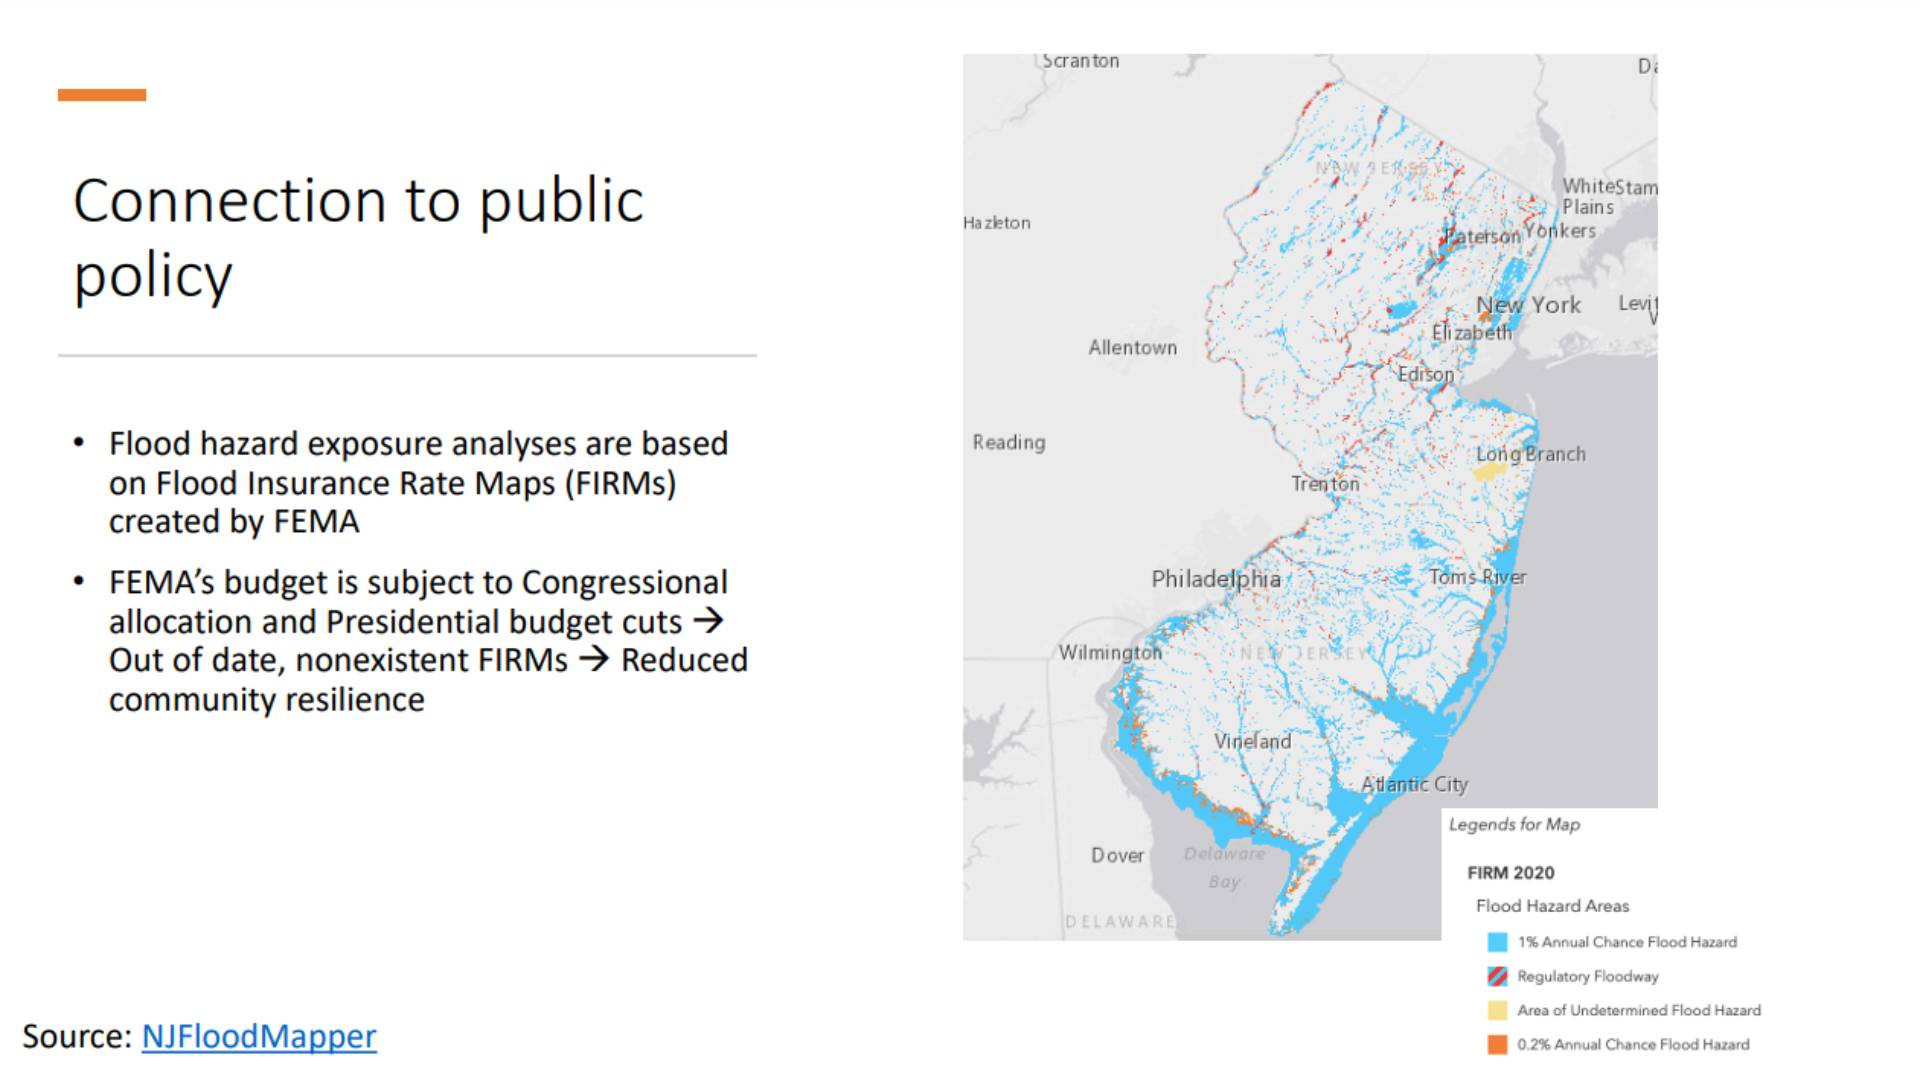This screenshot has width=1920, height=1080.
Task: Click the 'Flood Hazard Areas' legend subheading
Action: click(x=1552, y=906)
